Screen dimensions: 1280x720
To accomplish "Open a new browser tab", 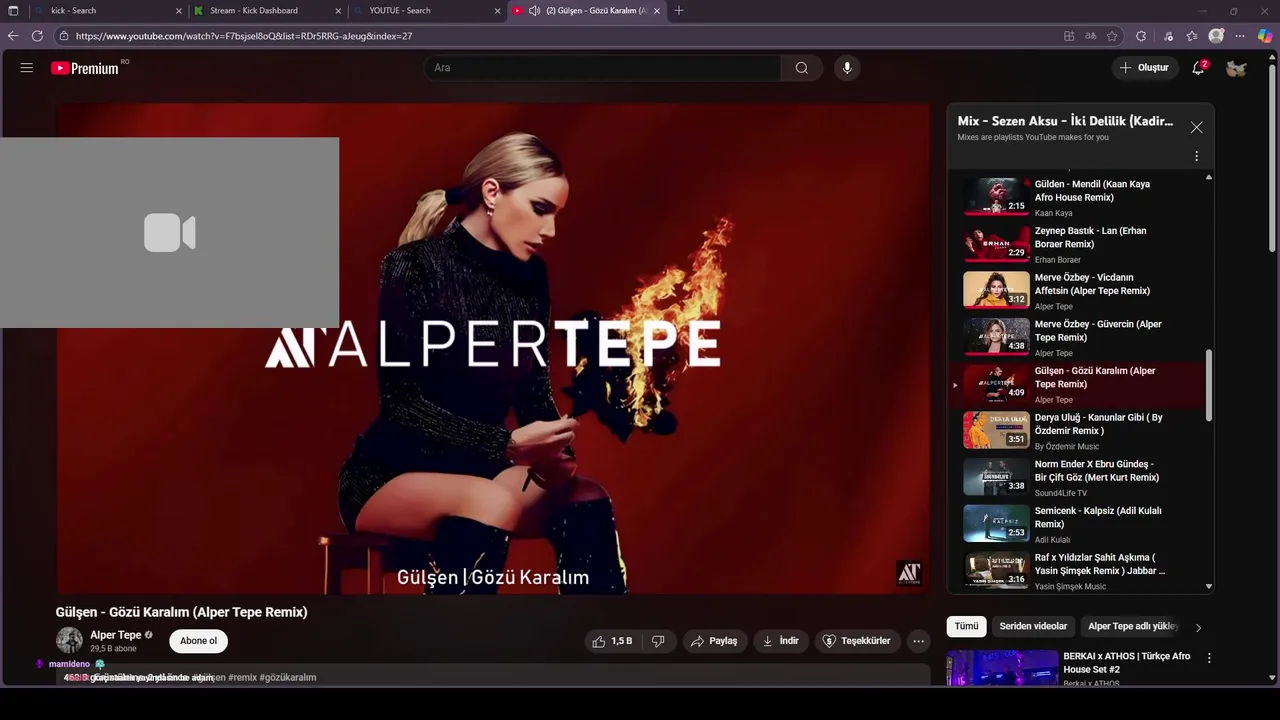I will 679,11.
